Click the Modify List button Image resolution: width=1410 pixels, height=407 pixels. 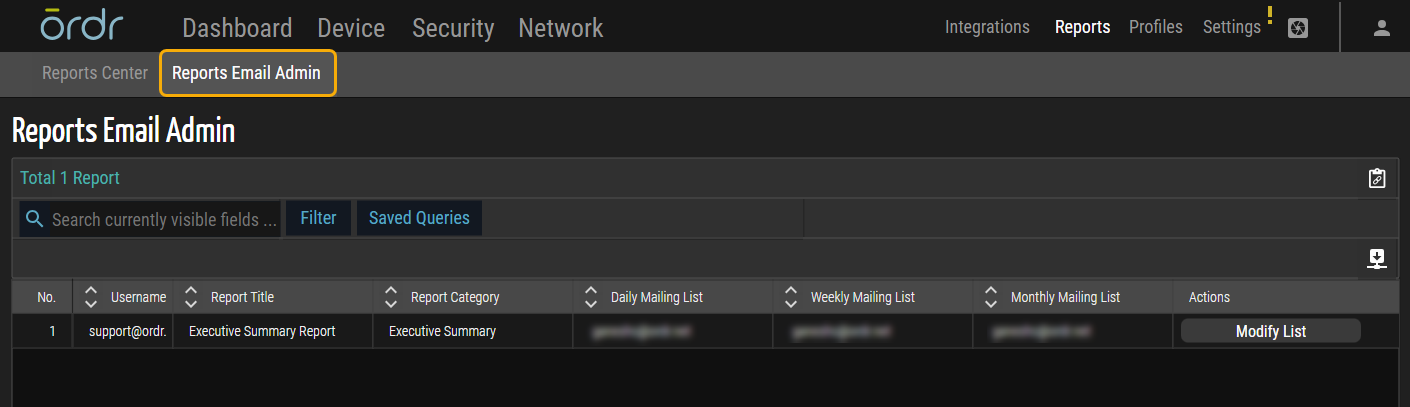tap(1270, 331)
